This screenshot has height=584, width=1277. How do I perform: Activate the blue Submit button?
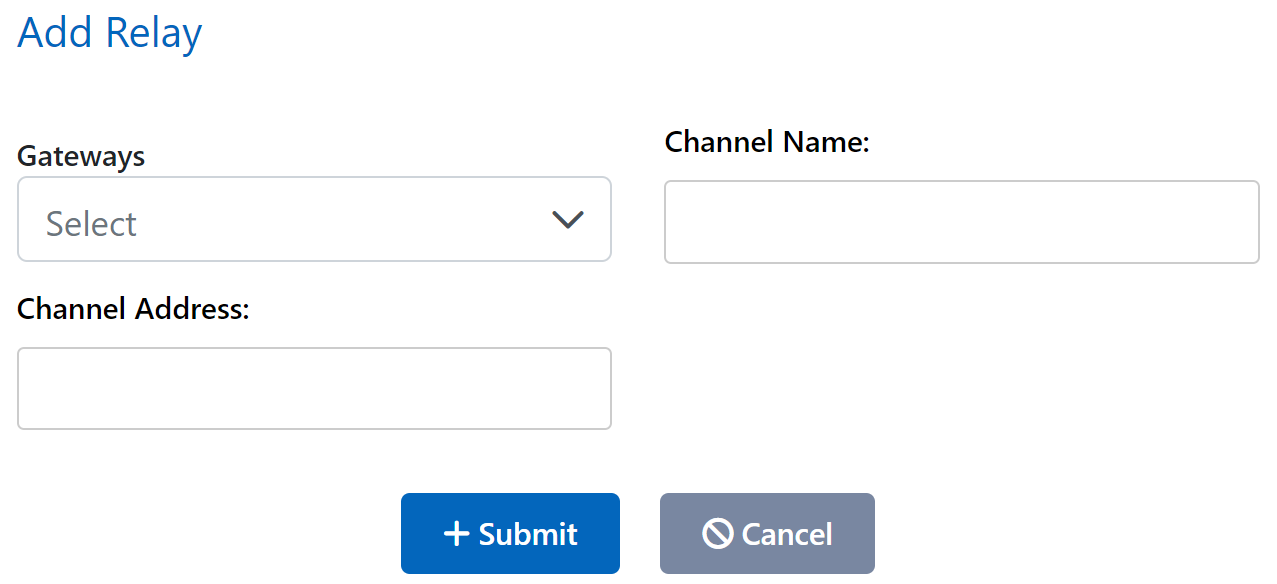click(510, 533)
